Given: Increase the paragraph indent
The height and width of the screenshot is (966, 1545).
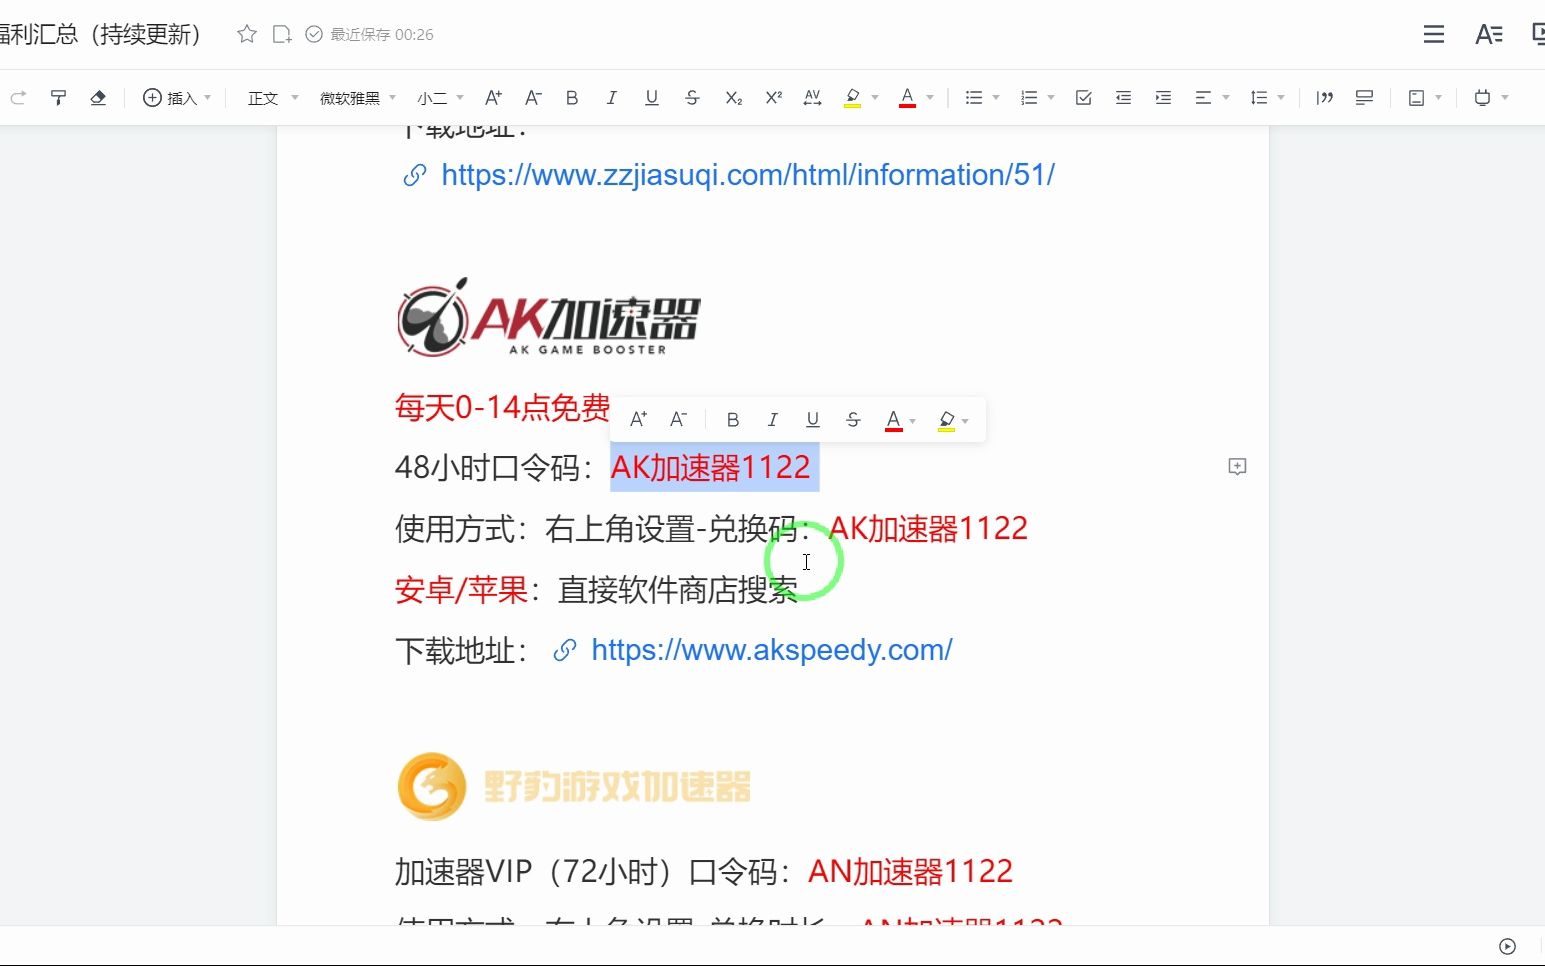Looking at the screenshot, I should 1163,98.
